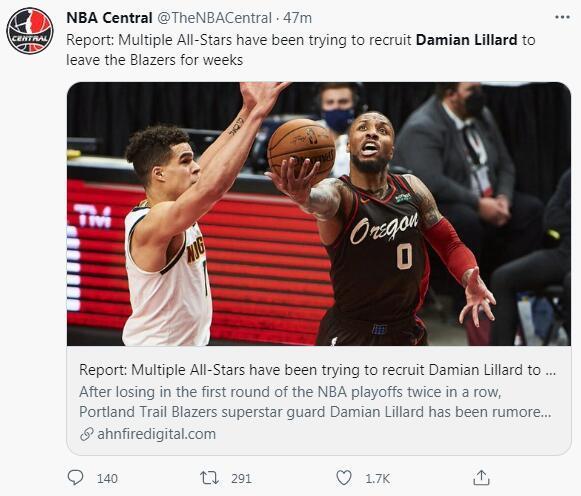The height and width of the screenshot is (496, 581).
Task: Click the 140 replies count
Action: click(107, 479)
